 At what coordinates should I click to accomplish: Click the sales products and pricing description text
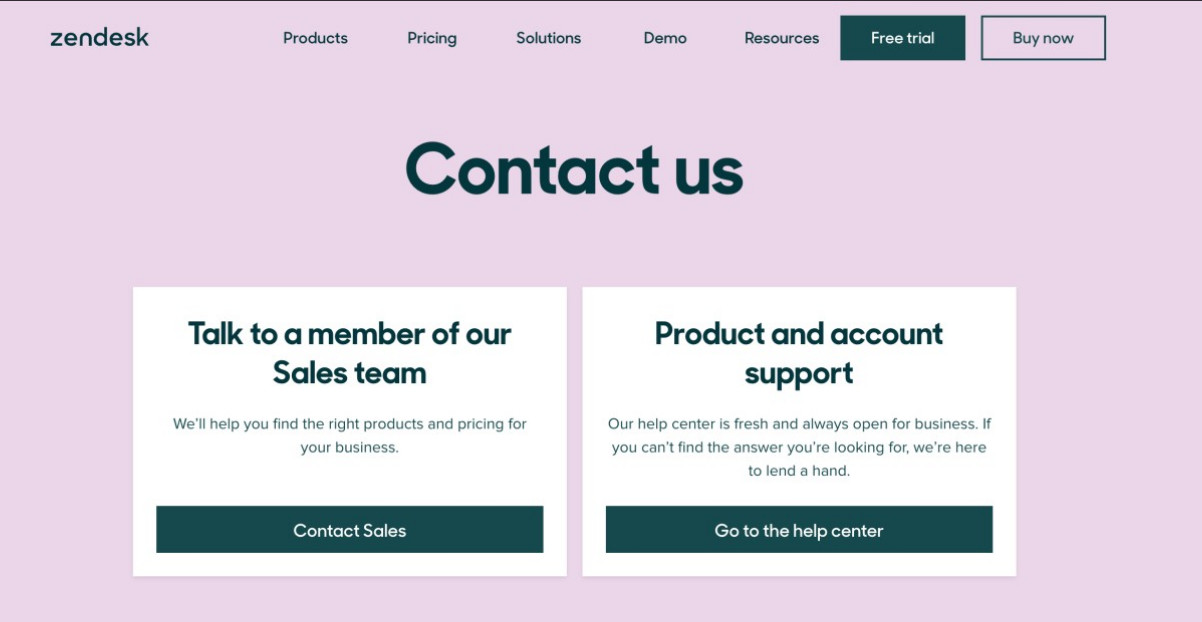point(350,436)
